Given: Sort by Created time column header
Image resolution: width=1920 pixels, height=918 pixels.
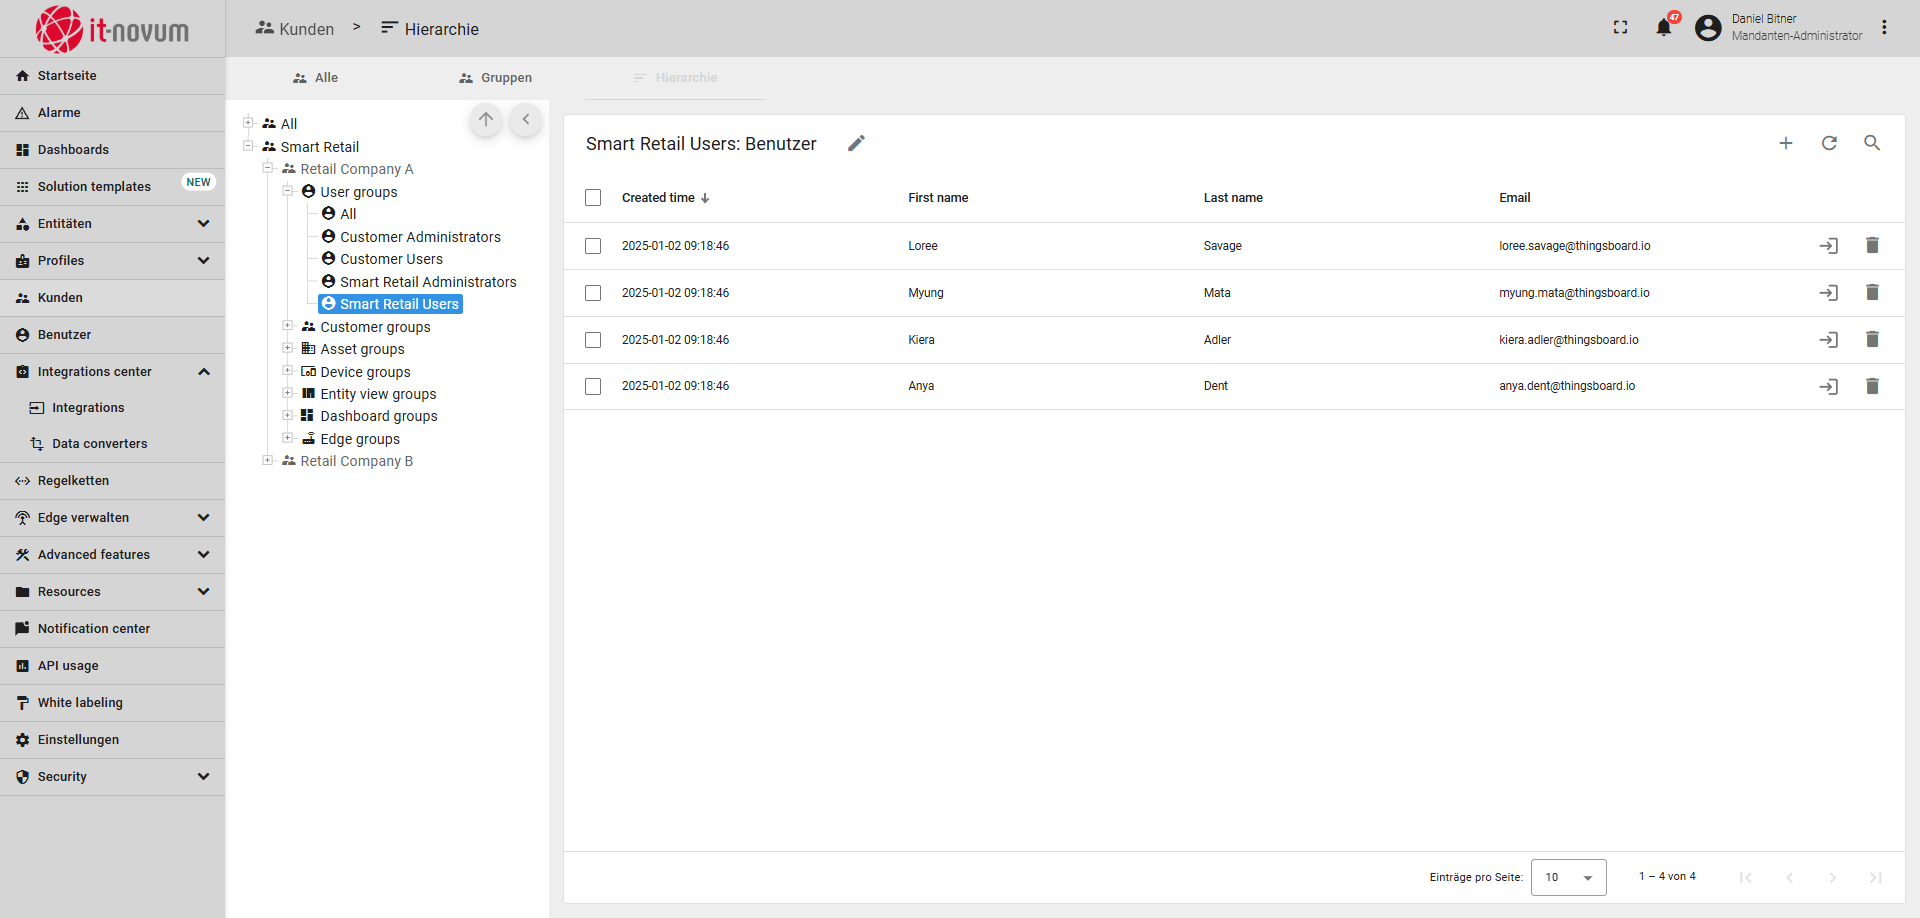Looking at the screenshot, I should [658, 198].
